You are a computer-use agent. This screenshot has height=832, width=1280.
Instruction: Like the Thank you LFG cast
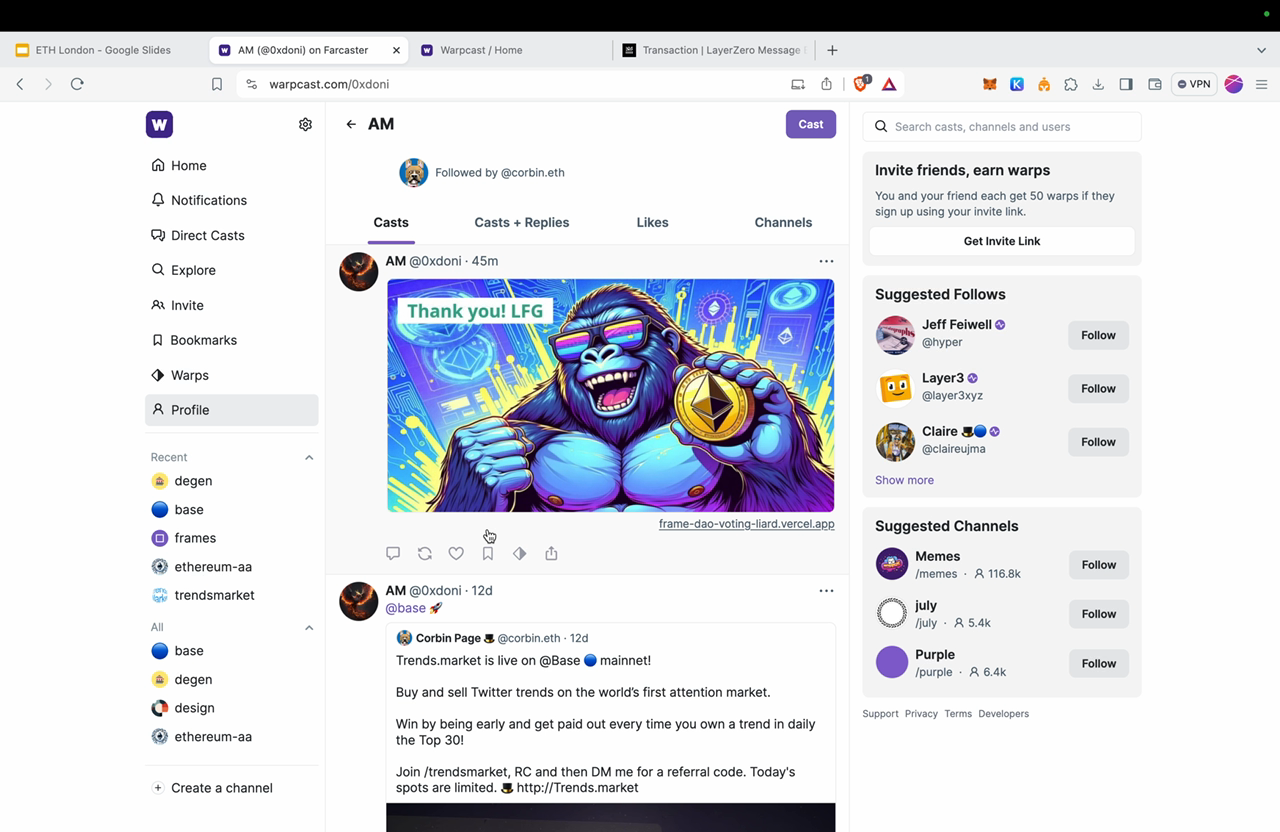click(456, 553)
